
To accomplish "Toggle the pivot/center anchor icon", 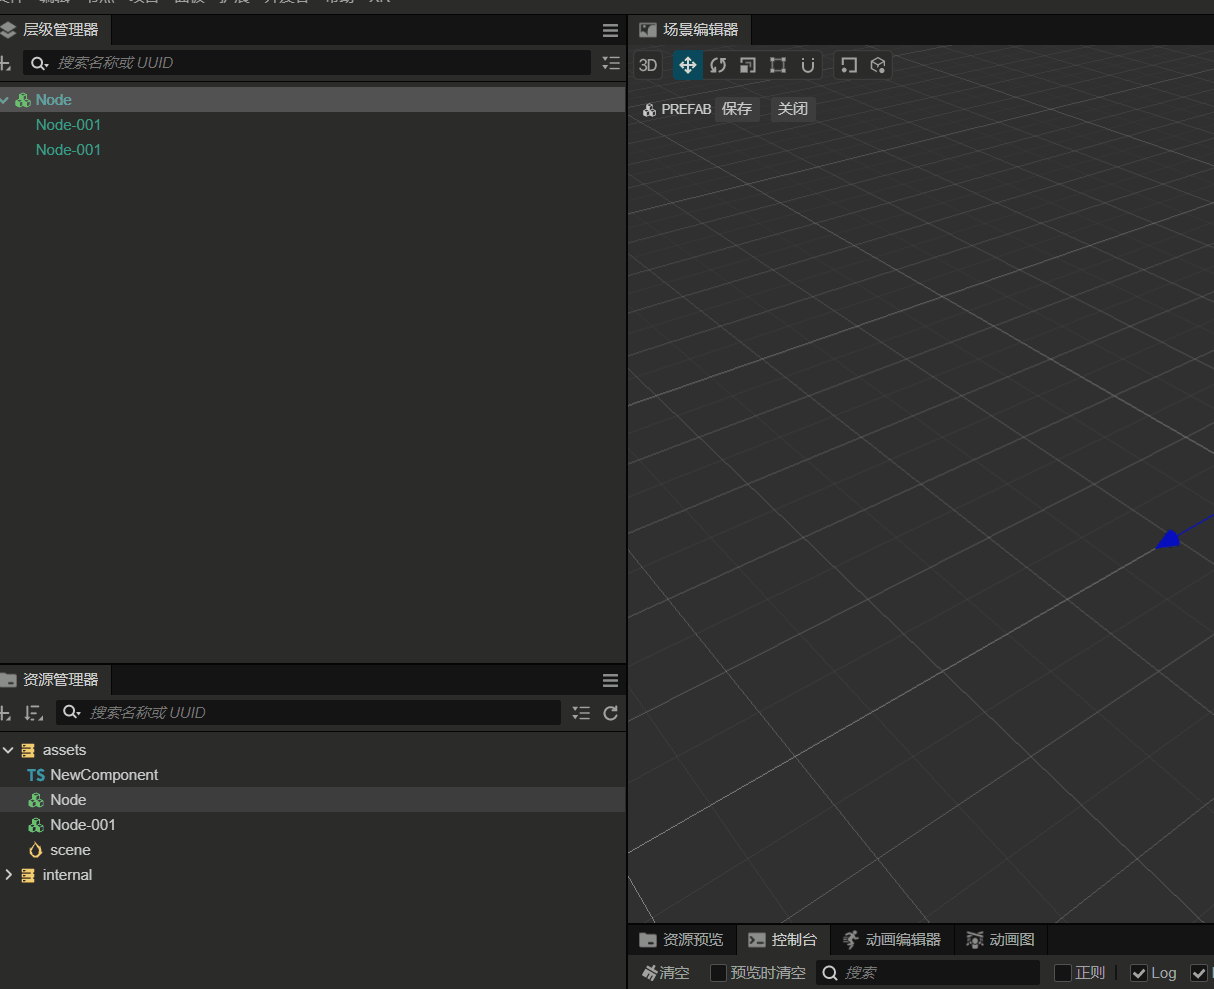I will pos(849,65).
